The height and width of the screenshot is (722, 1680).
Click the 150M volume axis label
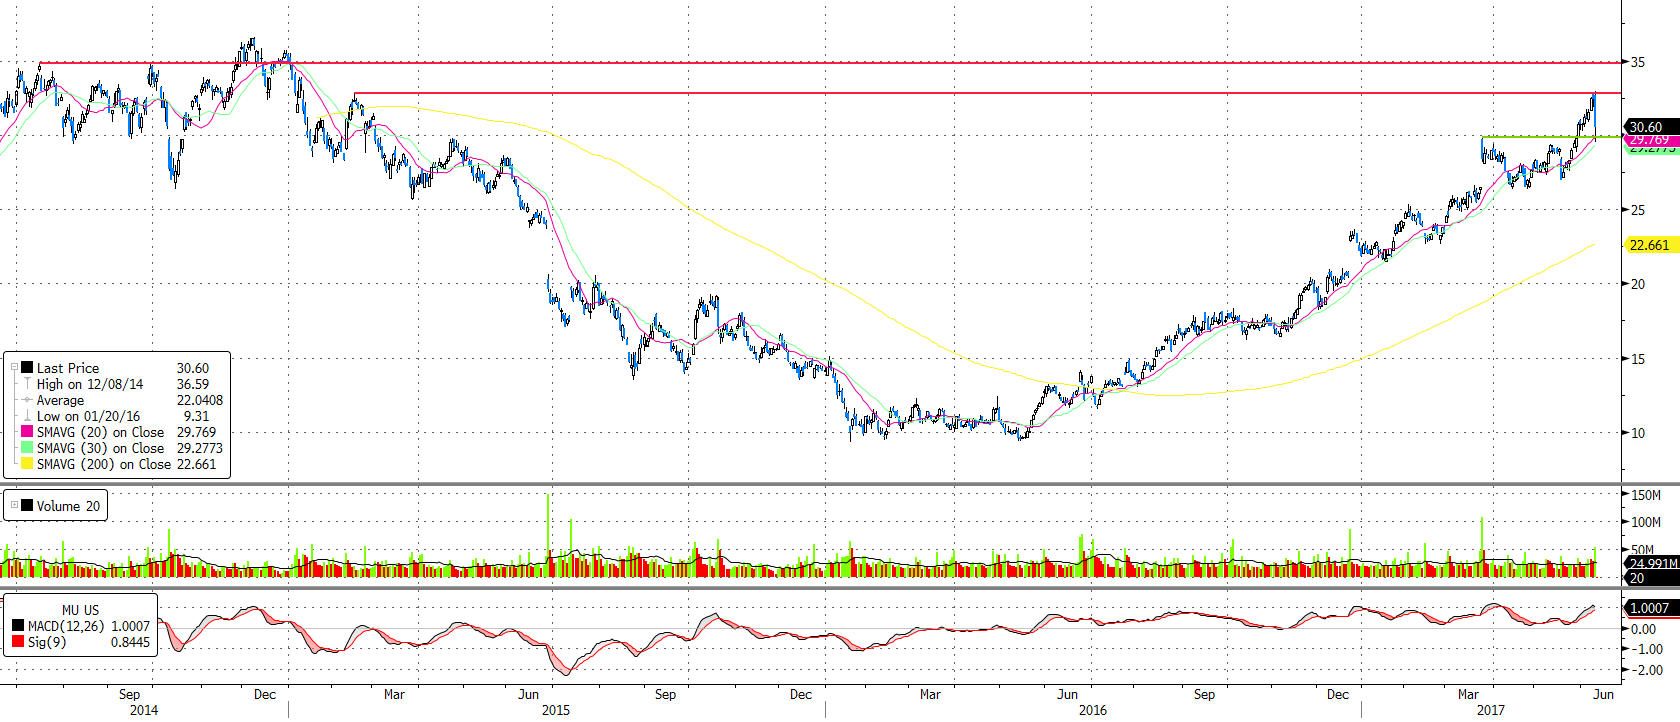(1646, 495)
